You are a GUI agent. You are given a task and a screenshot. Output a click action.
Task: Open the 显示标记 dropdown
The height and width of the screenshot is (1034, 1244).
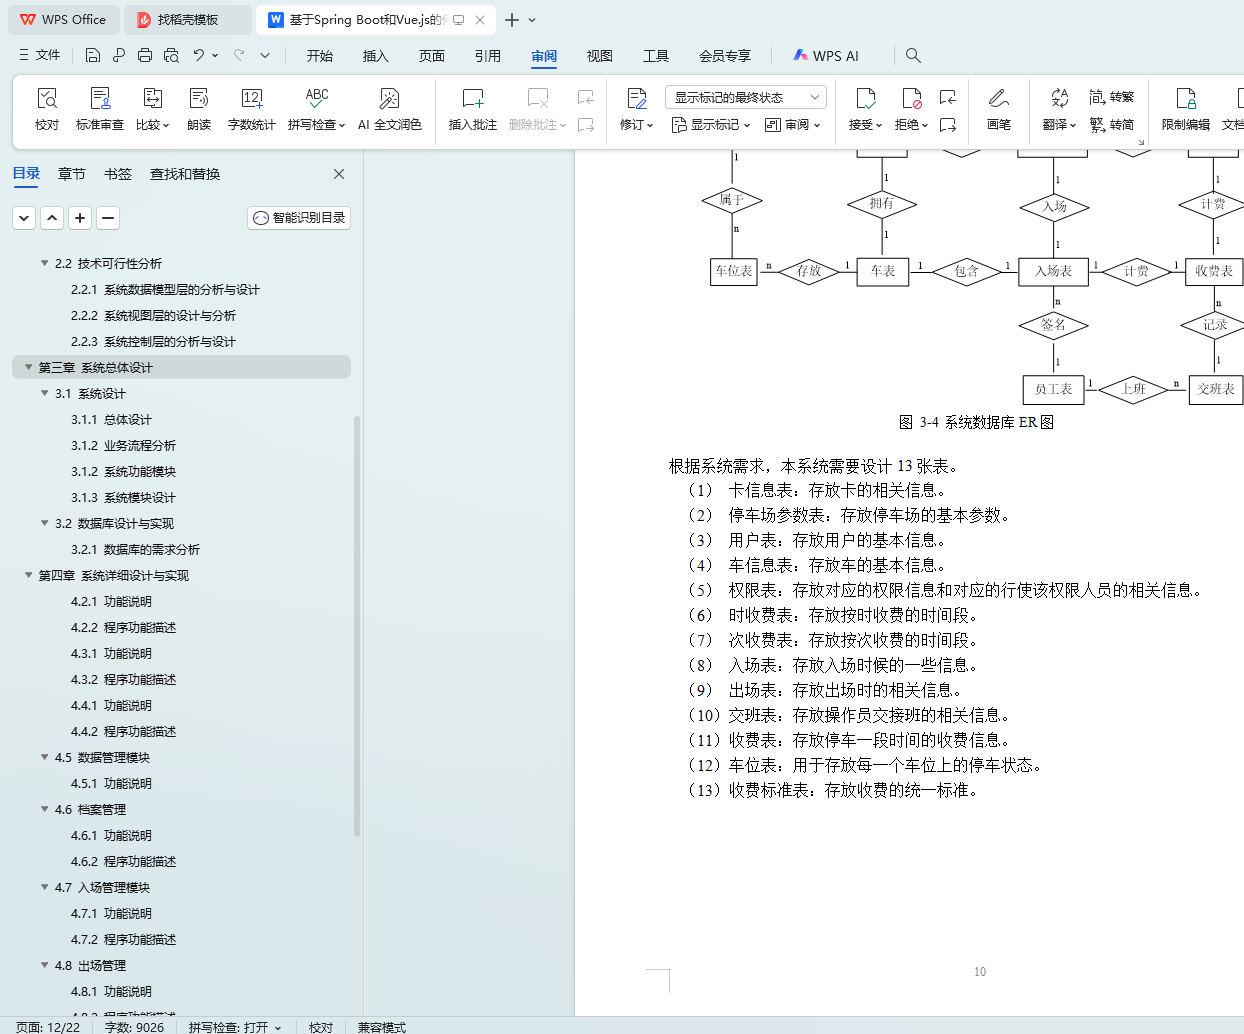coord(711,125)
